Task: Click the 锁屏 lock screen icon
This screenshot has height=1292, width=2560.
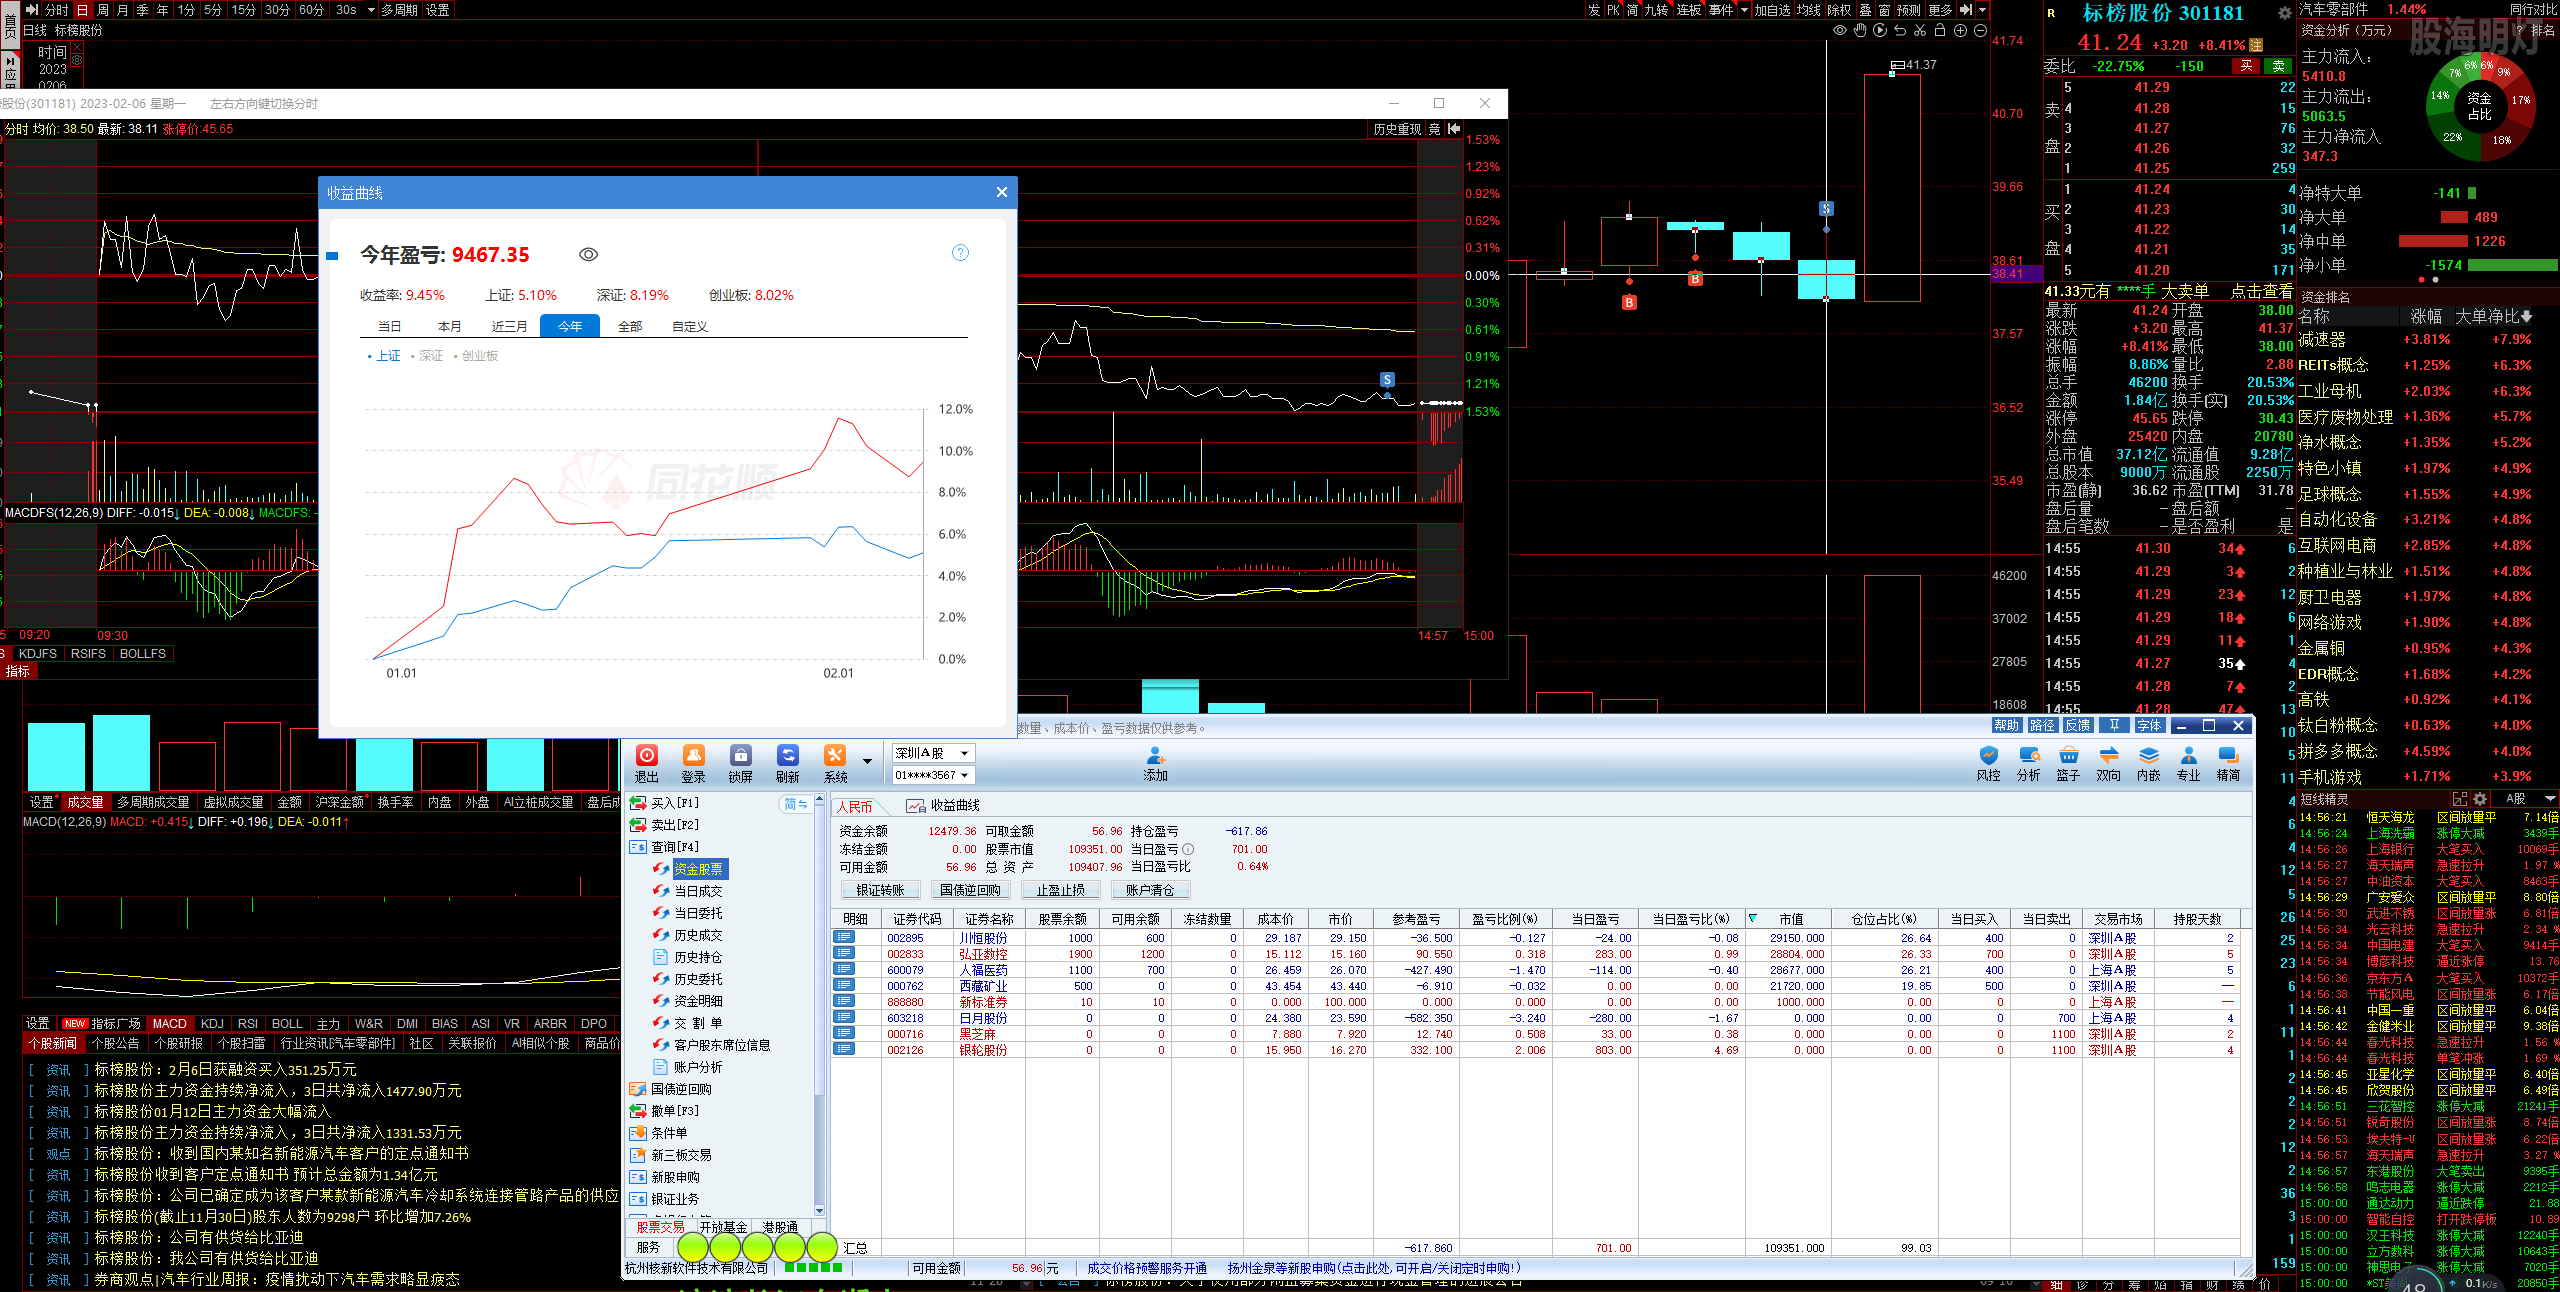Action: click(x=740, y=764)
